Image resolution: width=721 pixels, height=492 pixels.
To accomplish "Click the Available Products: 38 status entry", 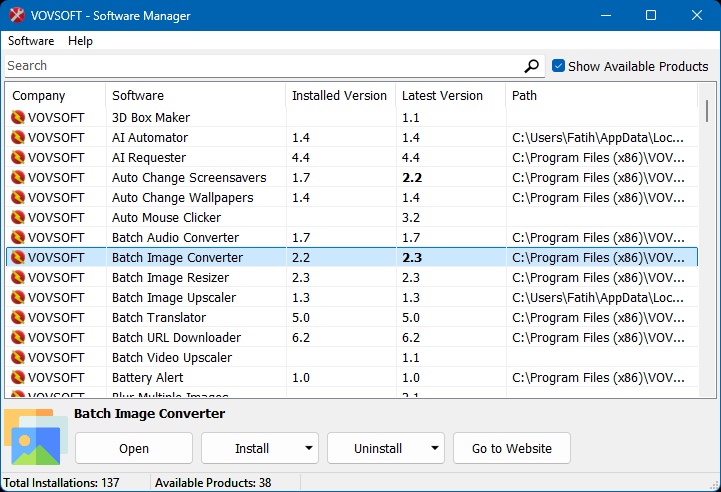I will point(213,483).
